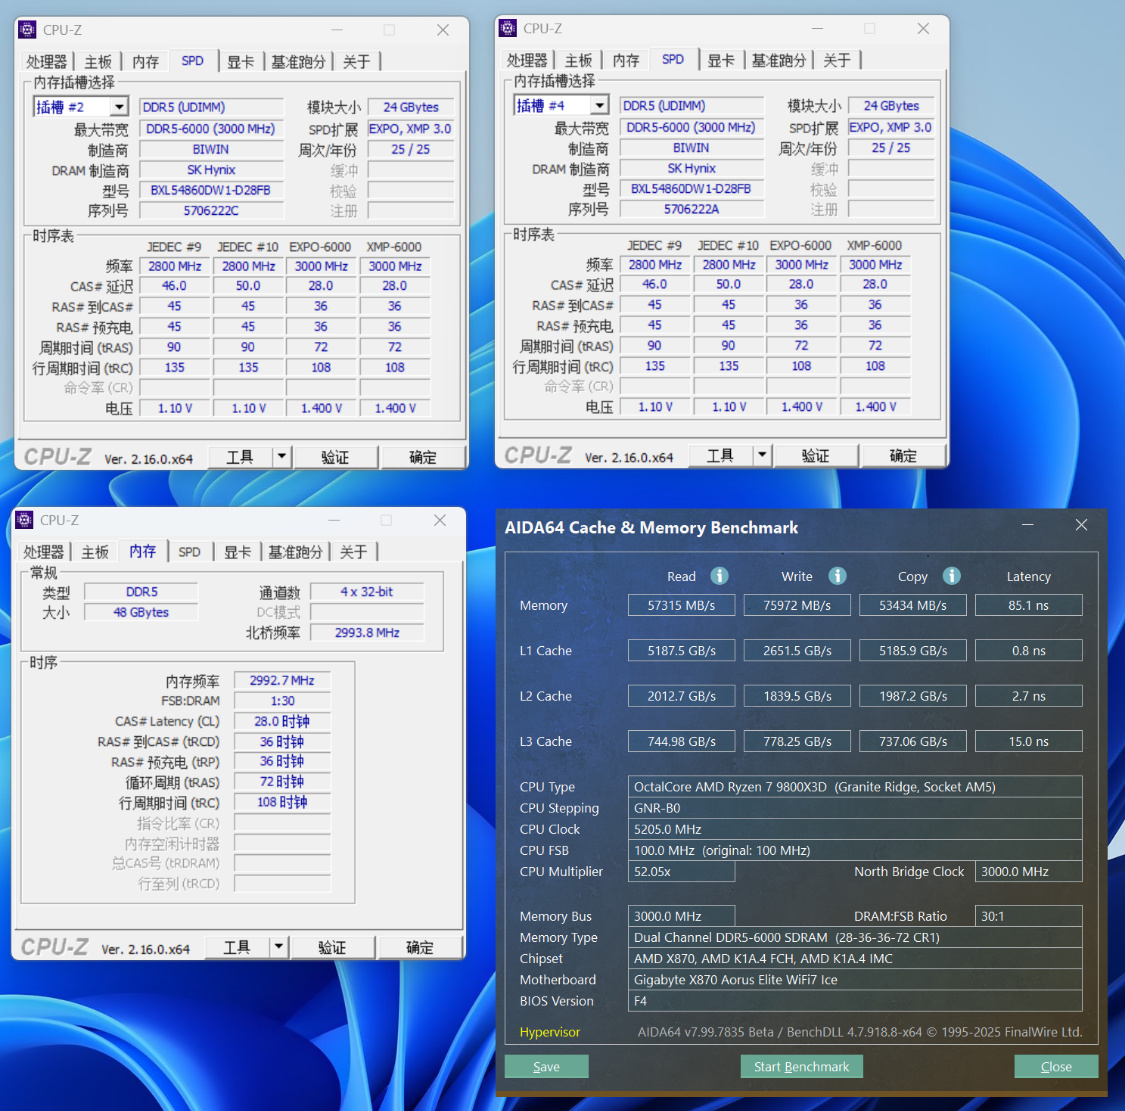Open 基准跑分 tab in memory CPU-Z window
Screen dimensions: 1125x1111
click(295, 552)
